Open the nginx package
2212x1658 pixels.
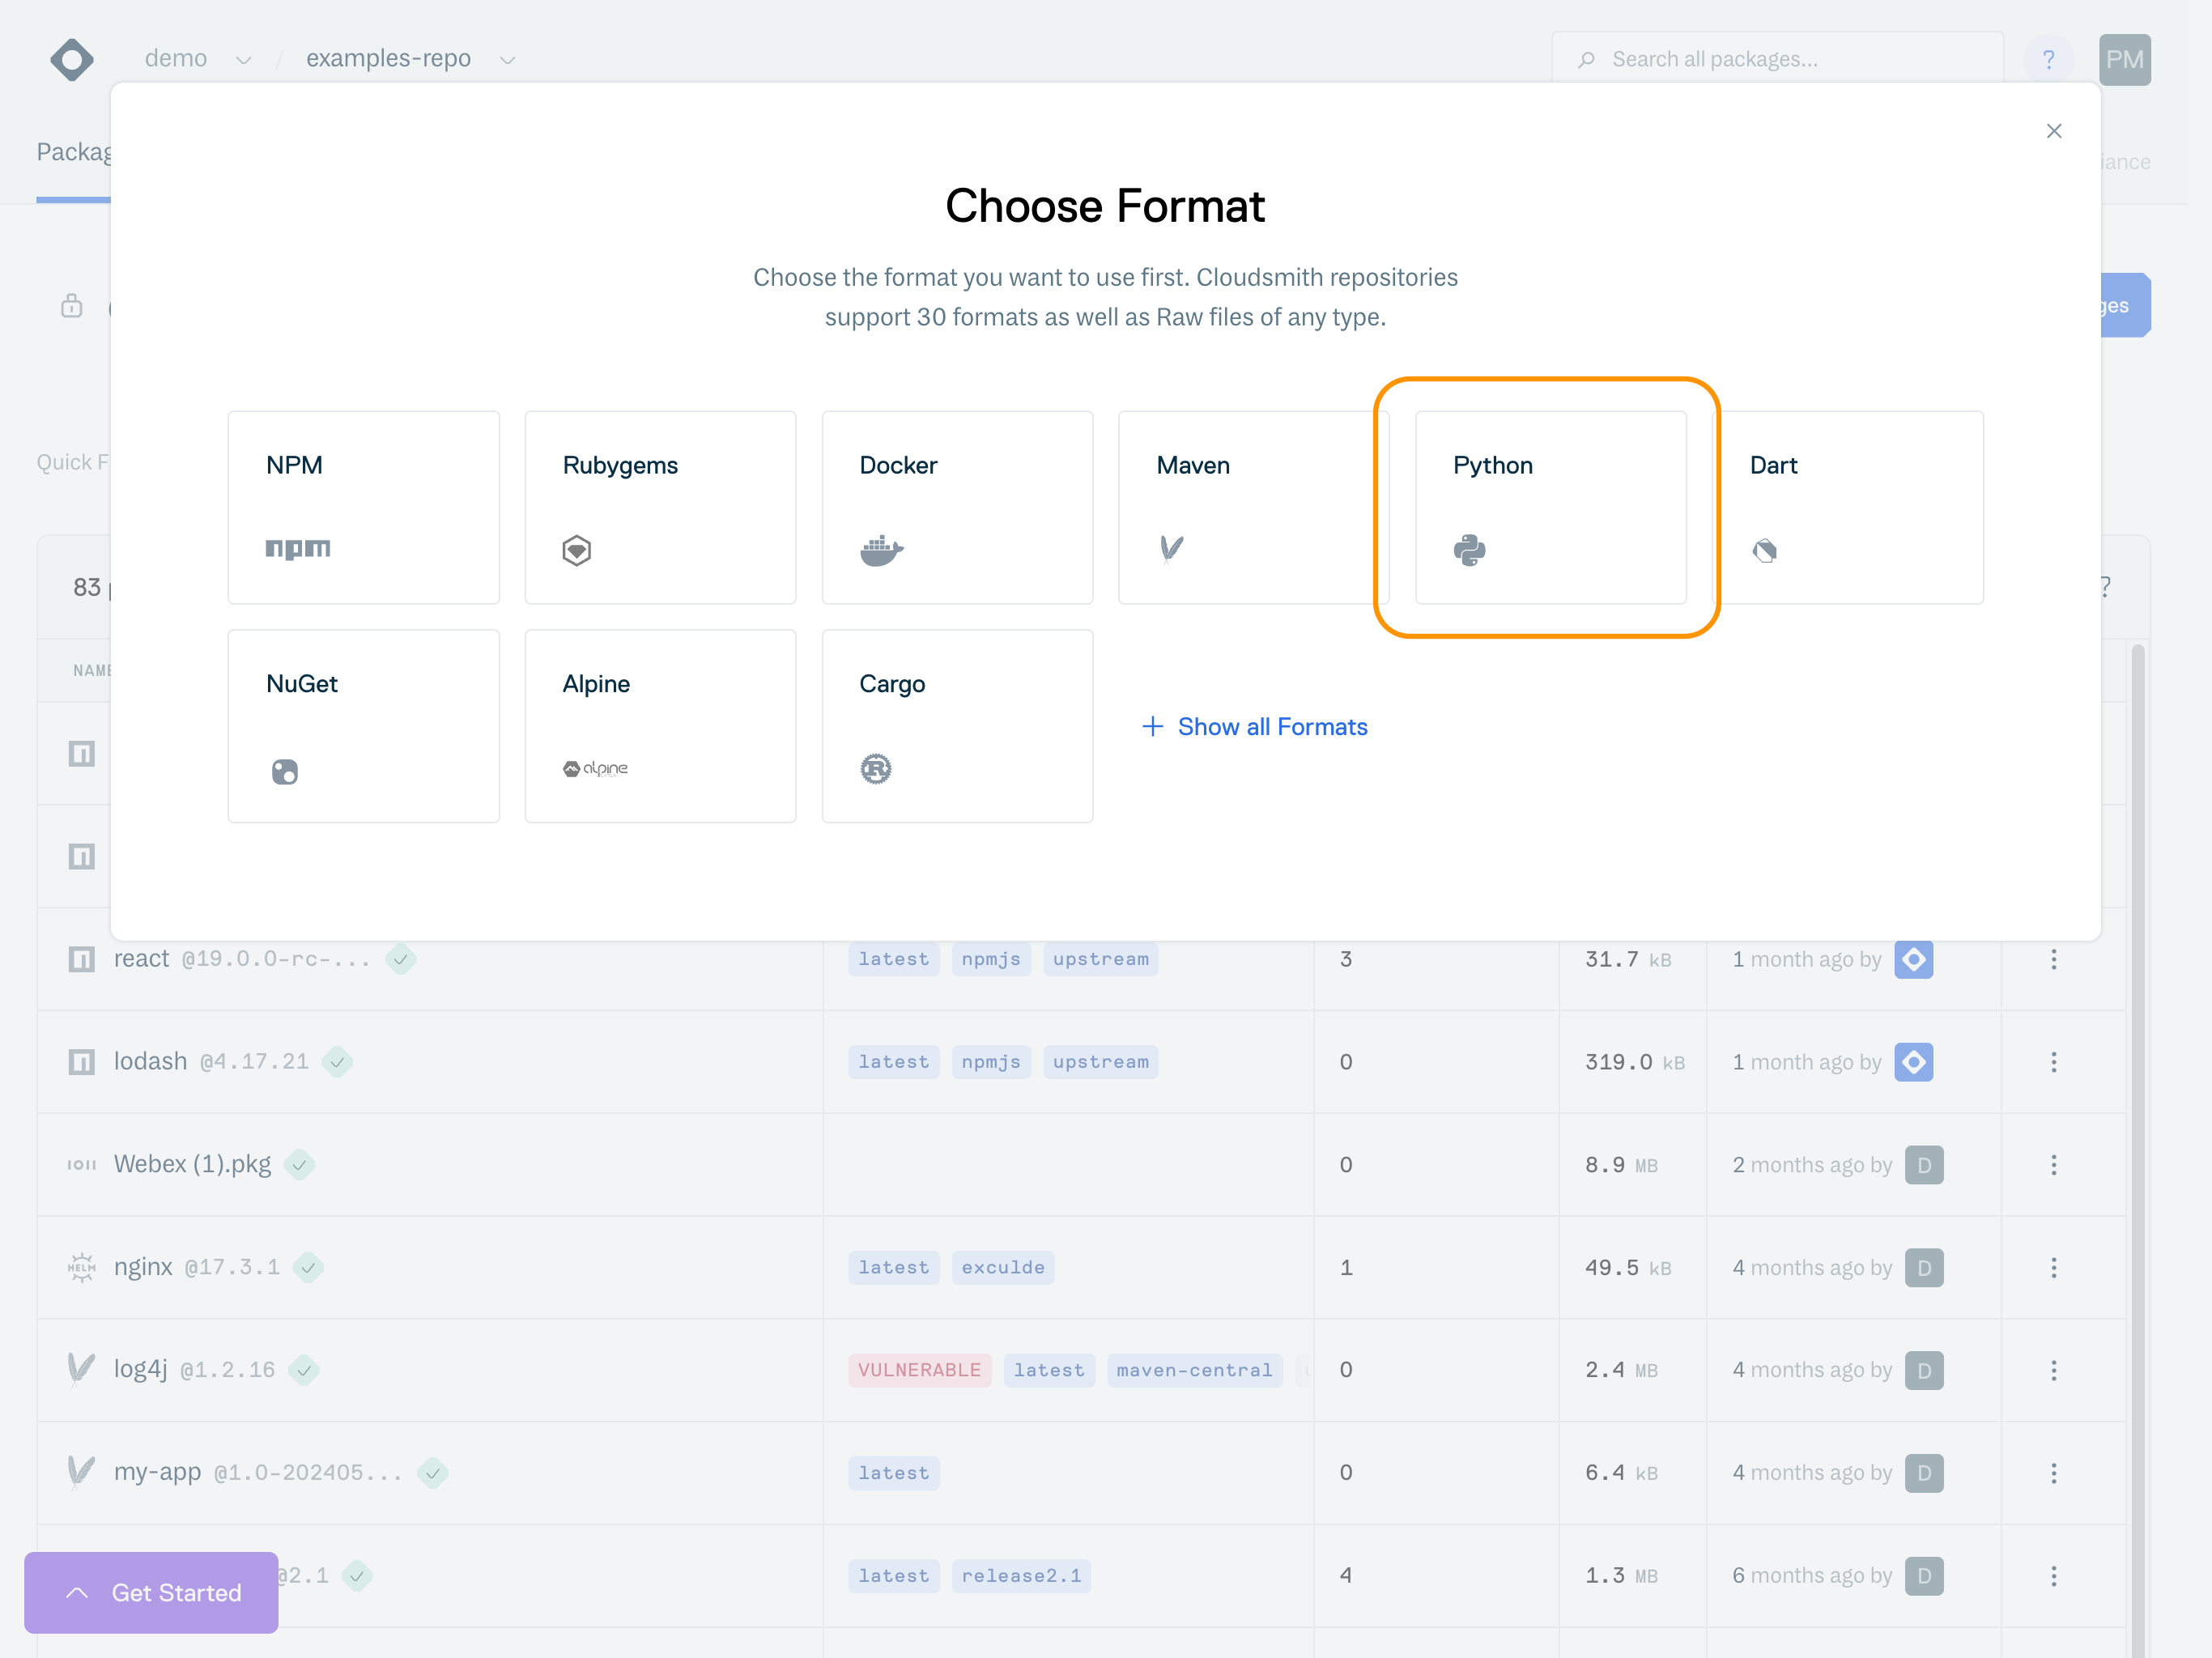click(x=143, y=1267)
